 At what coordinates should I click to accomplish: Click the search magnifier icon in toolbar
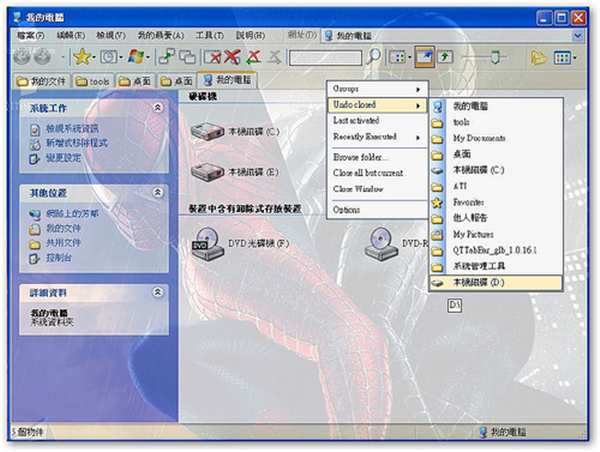(373, 57)
